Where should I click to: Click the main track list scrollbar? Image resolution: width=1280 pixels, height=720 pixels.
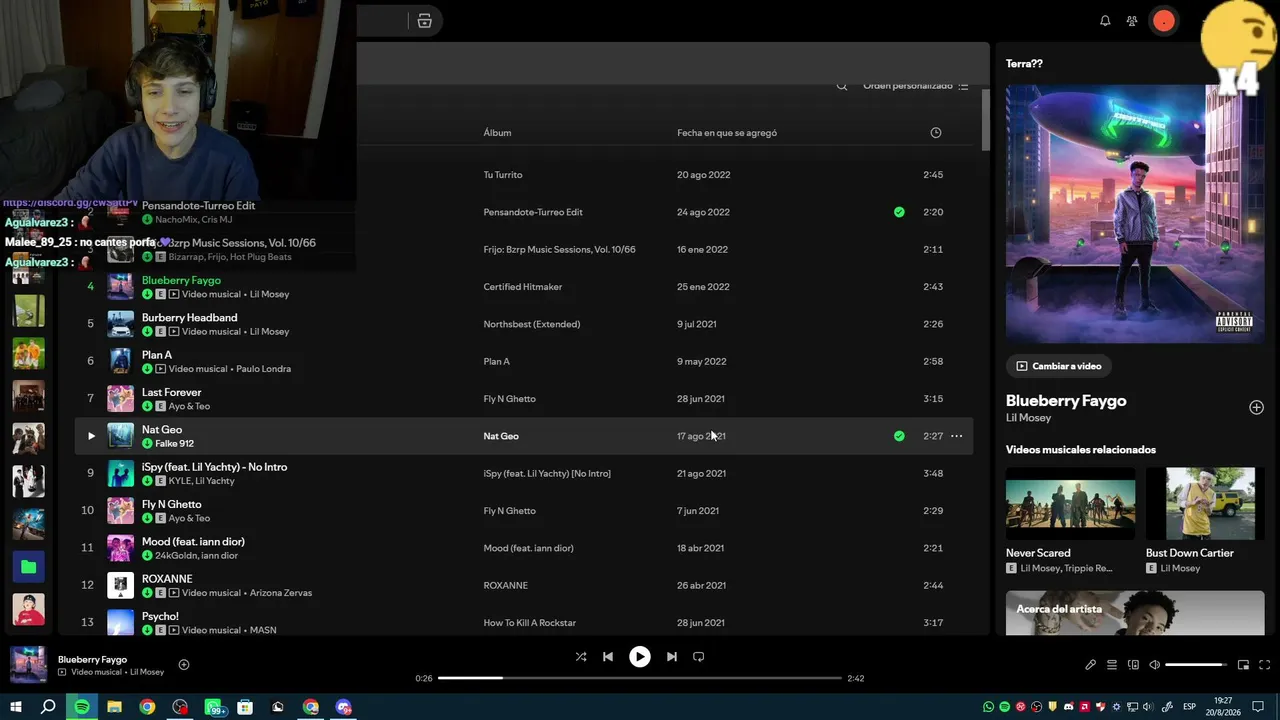coord(985,120)
